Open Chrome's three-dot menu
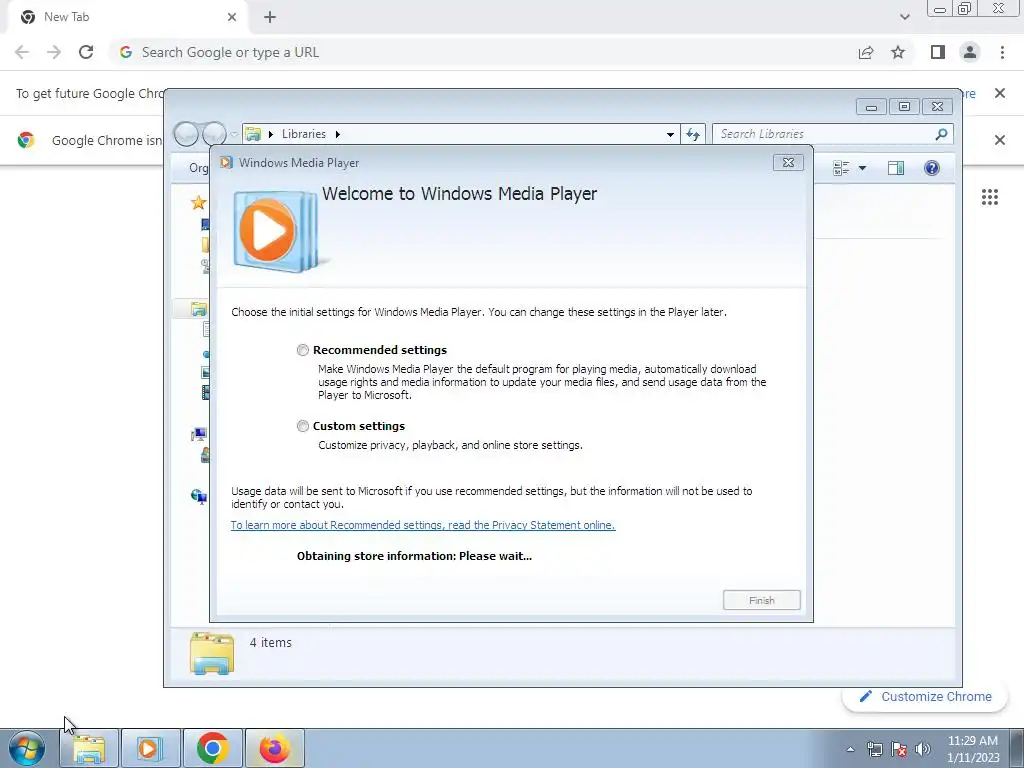 point(1002,52)
